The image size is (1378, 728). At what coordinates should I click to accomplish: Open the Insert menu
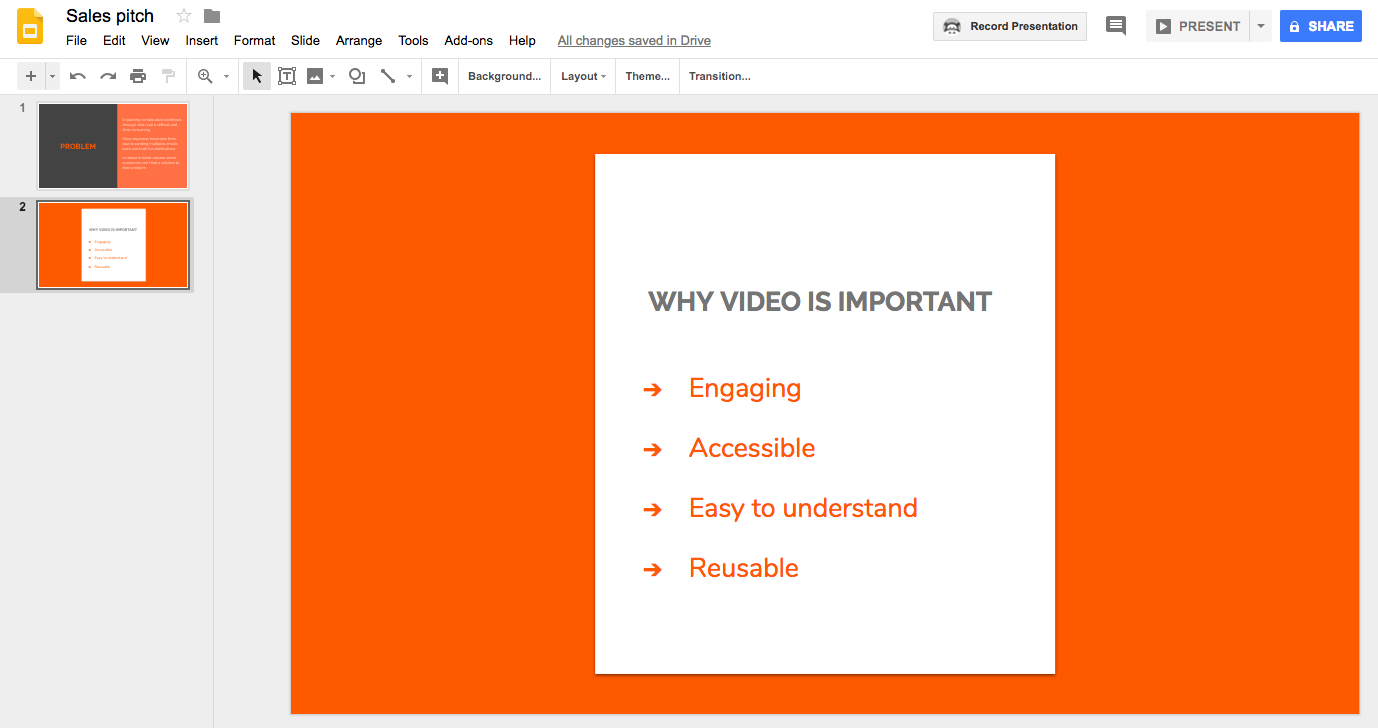(x=201, y=40)
